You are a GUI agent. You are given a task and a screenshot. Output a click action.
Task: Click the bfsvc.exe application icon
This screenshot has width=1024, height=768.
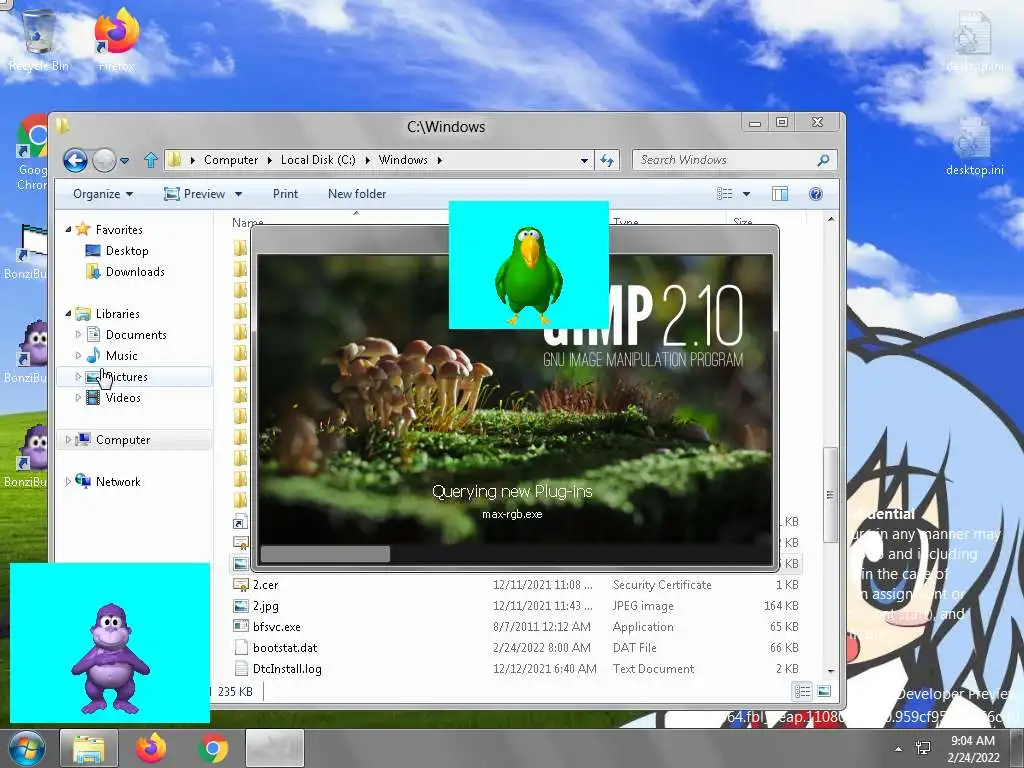coord(241,626)
